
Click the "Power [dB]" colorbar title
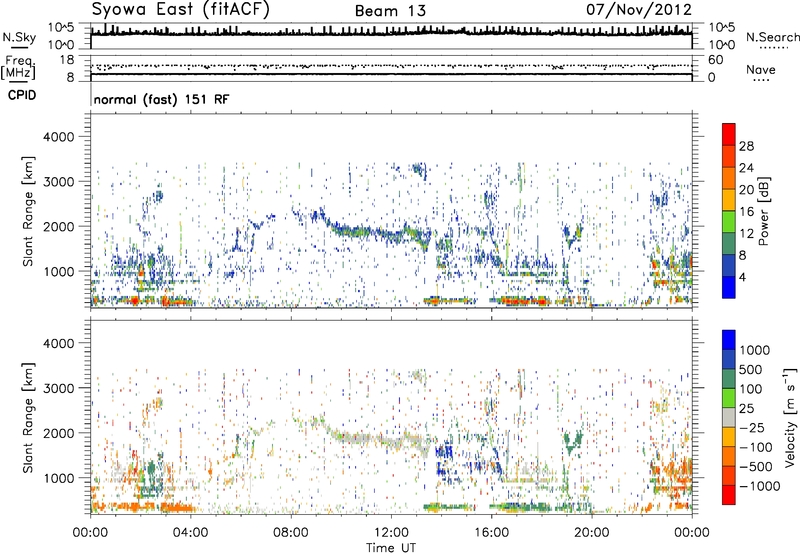(764, 211)
